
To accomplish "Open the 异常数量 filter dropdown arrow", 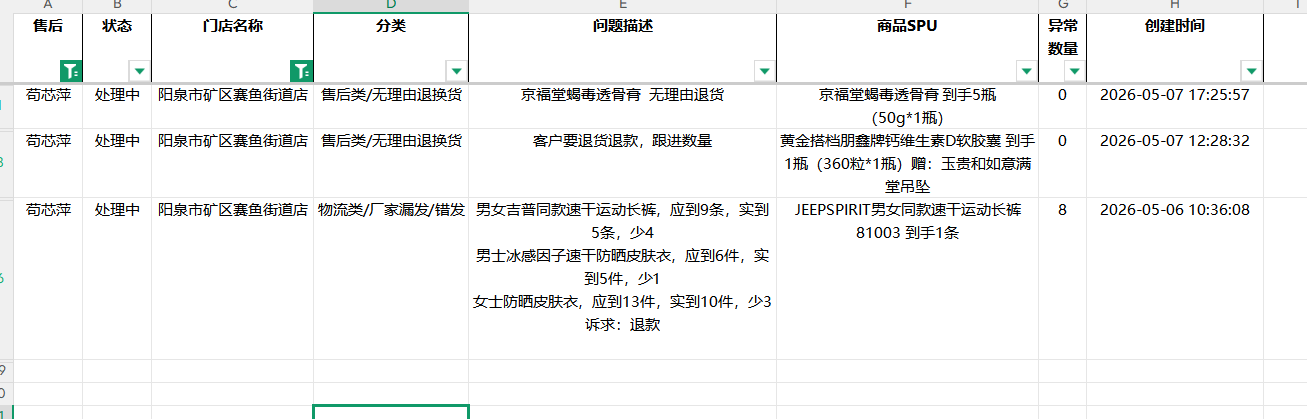I will click(1073, 70).
